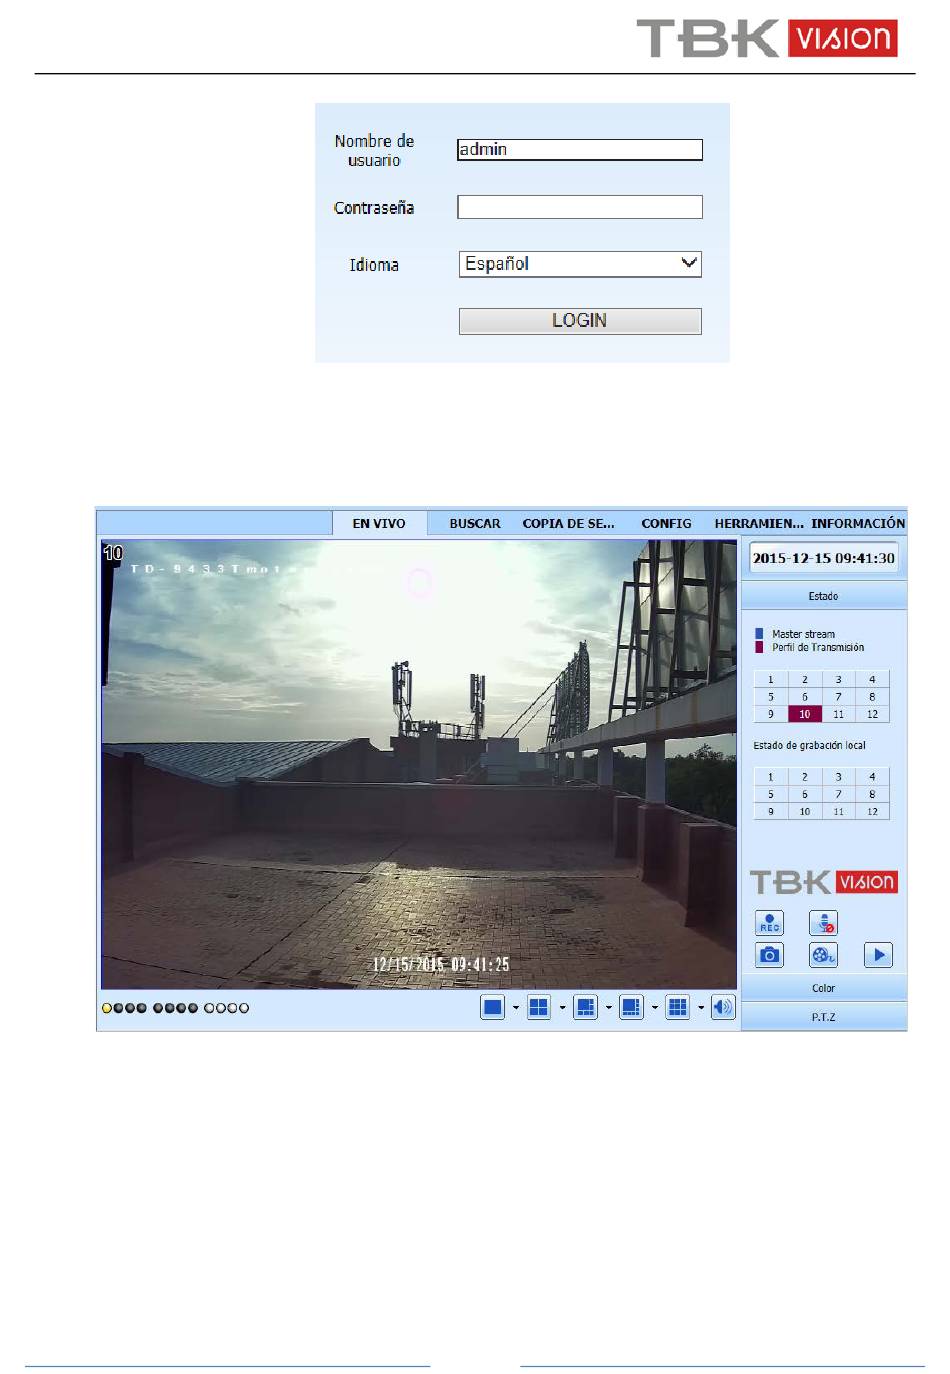
Task: Click the 2015-12-15 09:41:30 date display
Action: click(823, 558)
